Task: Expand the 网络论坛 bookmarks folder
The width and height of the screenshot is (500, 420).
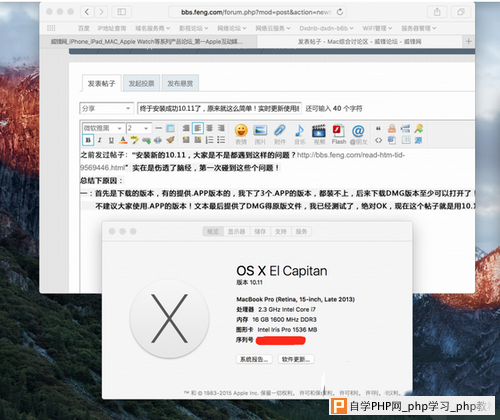Action: click(x=232, y=28)
